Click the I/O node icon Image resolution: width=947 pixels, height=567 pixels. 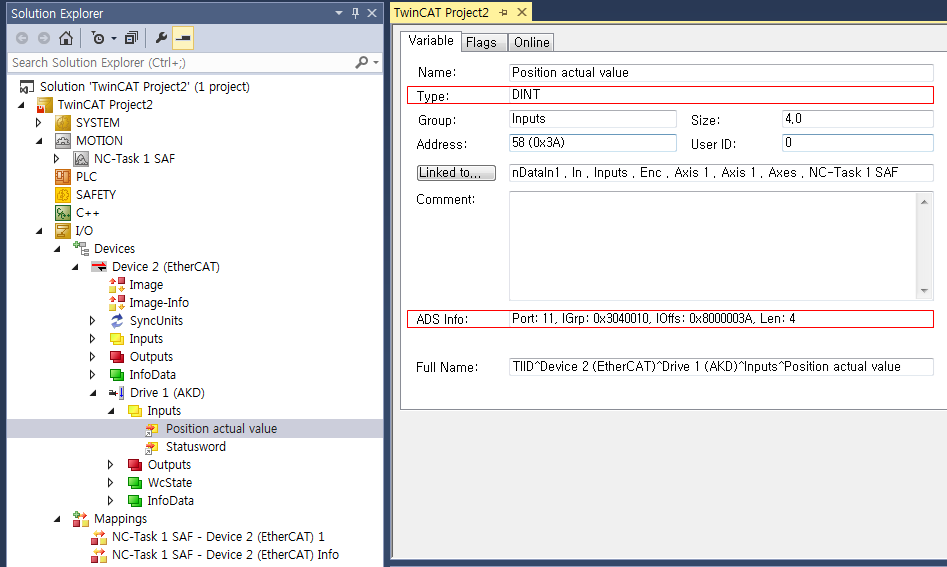[63, 231]
